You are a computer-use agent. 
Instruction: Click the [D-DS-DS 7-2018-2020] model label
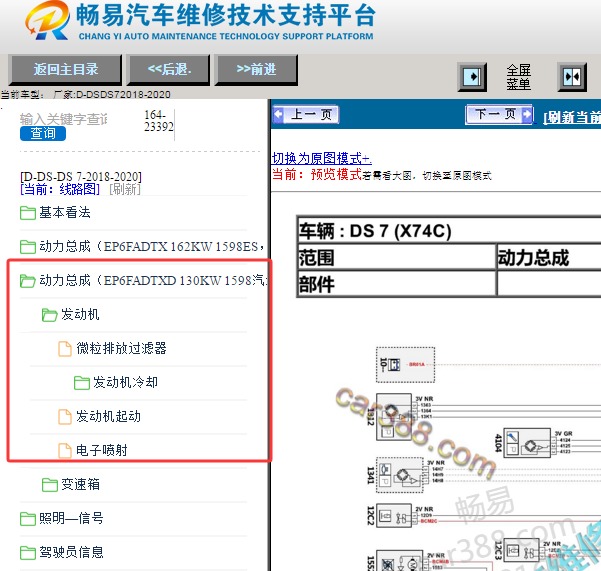coord(81,177)
